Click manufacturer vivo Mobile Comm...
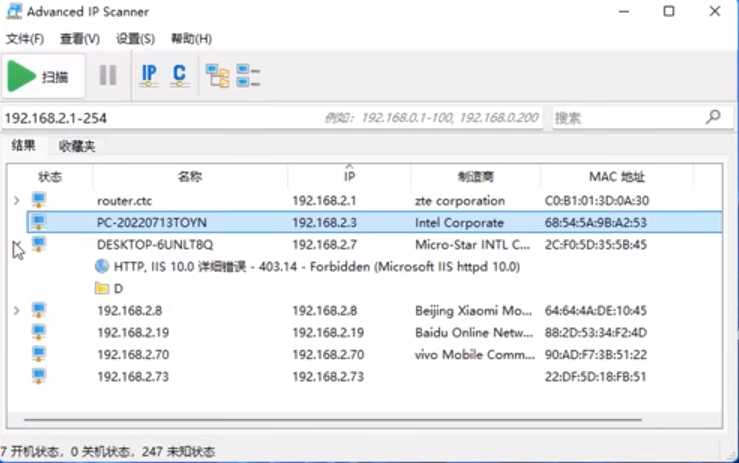The width and height of the screenshot is (739, 463). coord(475,355)
